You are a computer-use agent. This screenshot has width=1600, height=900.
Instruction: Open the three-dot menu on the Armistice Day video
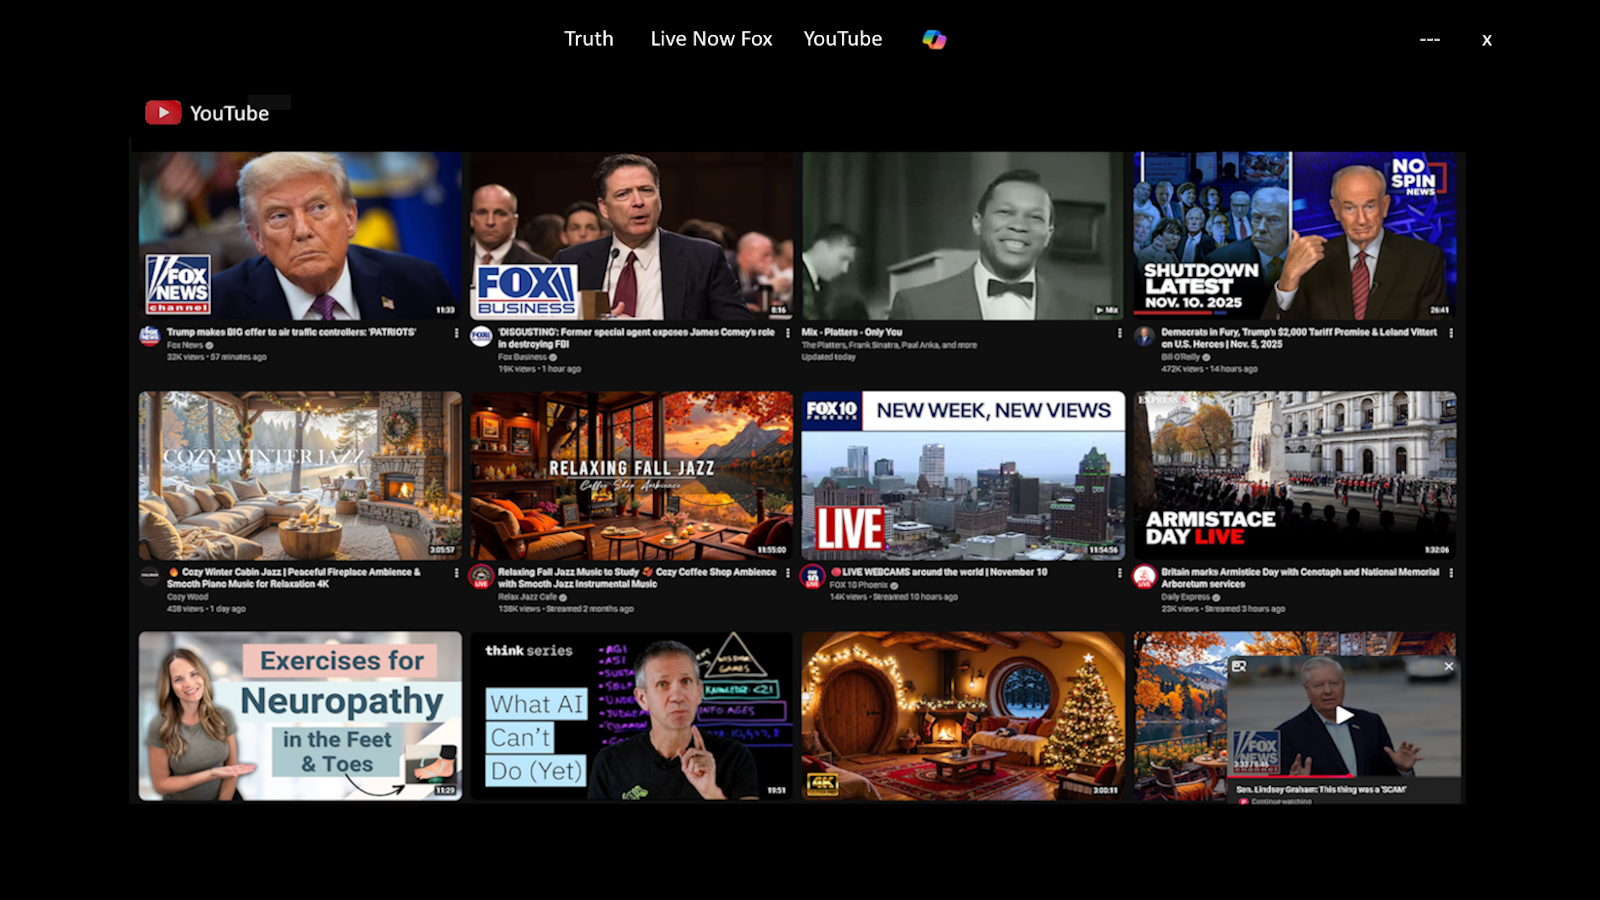(1450, 571)
